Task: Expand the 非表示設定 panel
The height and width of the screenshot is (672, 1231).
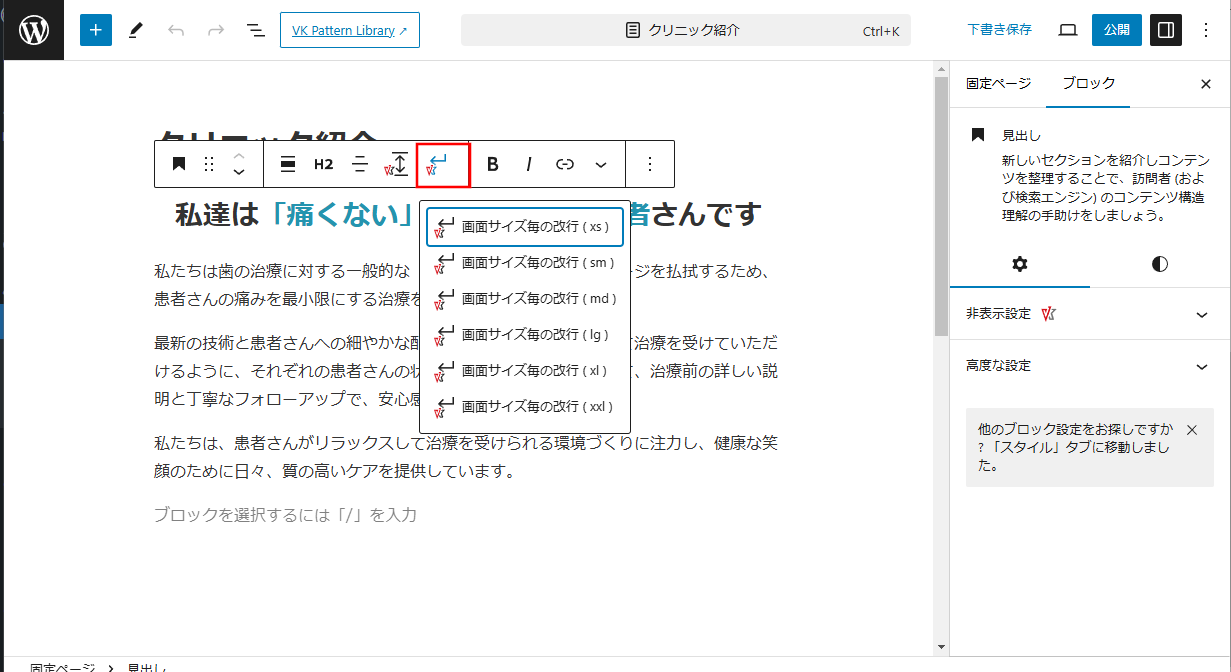Action: (x=1089, y=314)
